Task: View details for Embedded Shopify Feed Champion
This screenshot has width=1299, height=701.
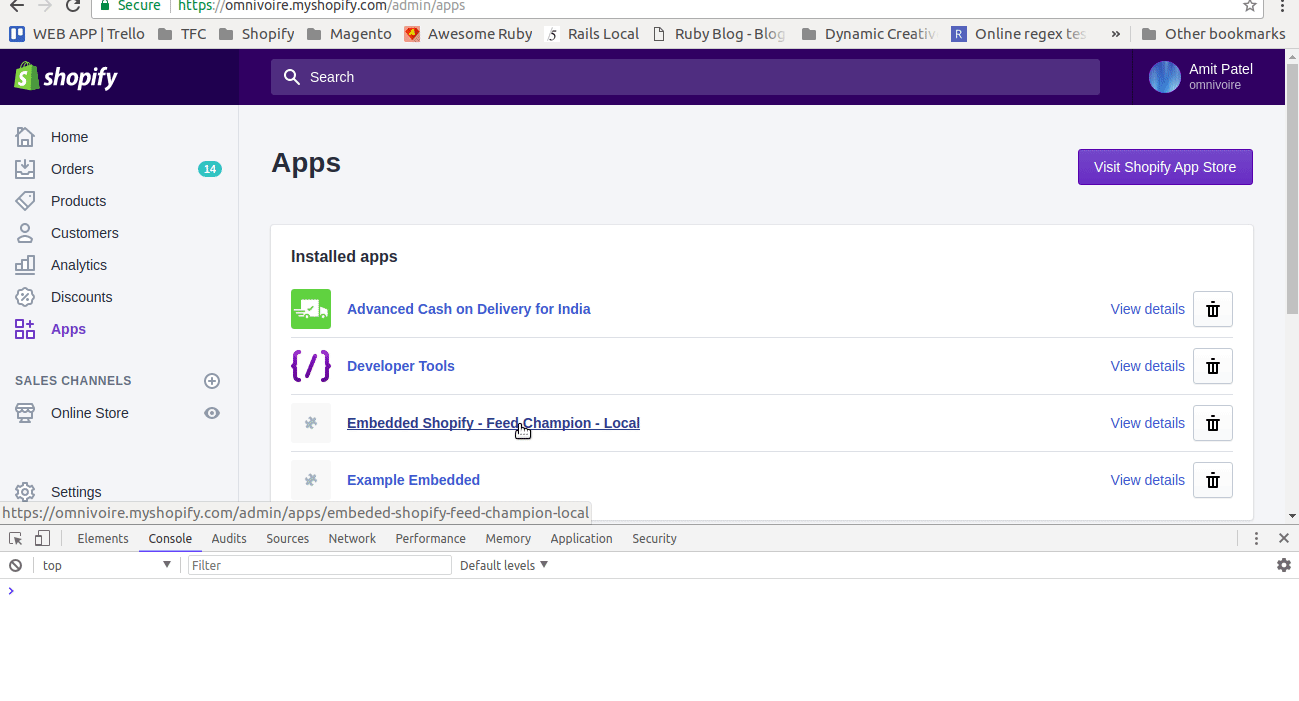Action: 1147,423
